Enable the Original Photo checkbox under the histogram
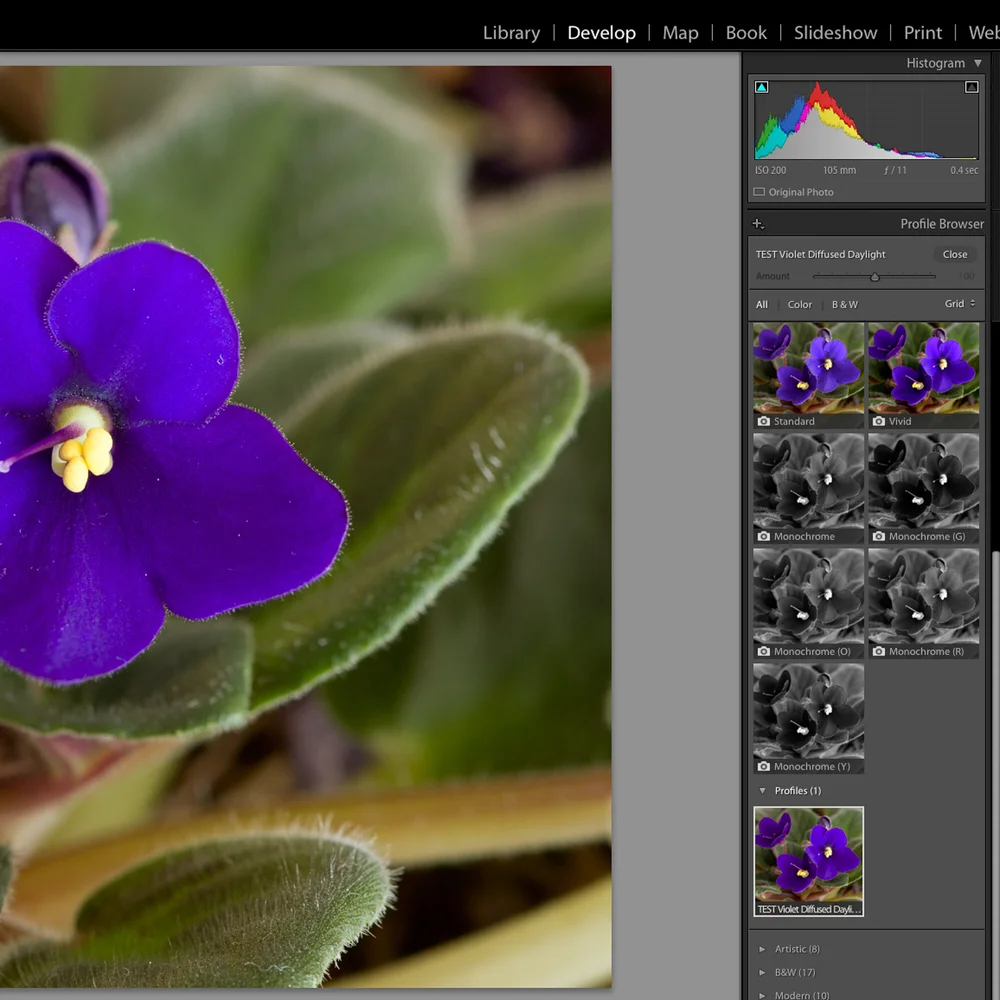 (760, 192)
